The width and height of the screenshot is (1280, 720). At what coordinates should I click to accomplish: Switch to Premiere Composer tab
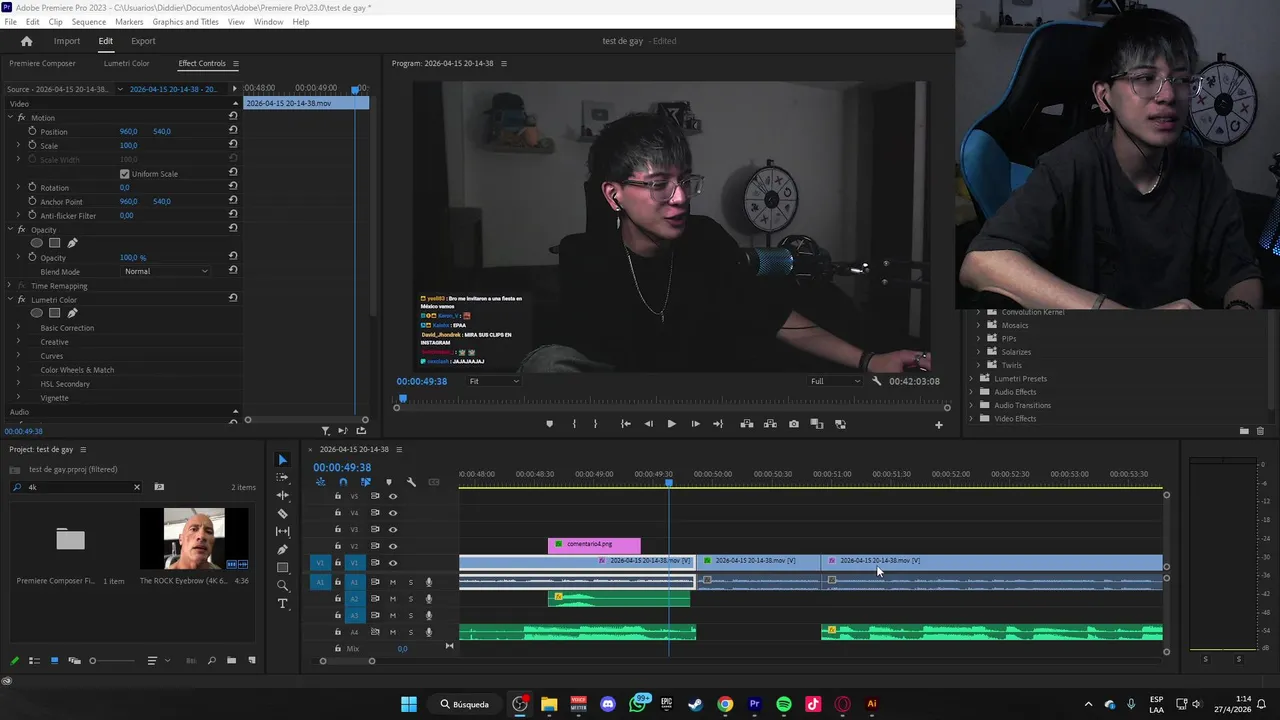tap(42, 63)
